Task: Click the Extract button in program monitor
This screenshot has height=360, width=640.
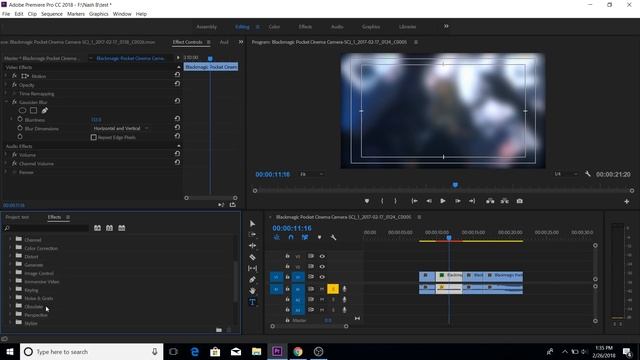Action: (504, 201)
